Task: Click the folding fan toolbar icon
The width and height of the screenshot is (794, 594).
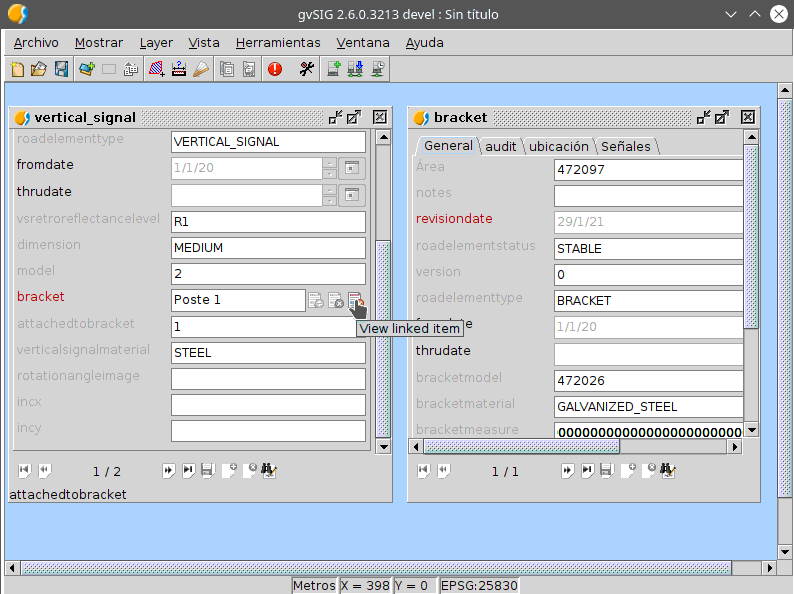Action: coord(201,69)
